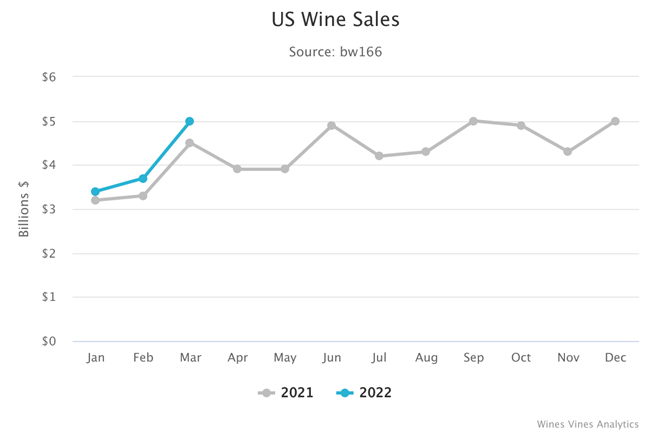Select the 2021 July data point
The width and height of the screenshot is (650, 433).
(379, 156)
